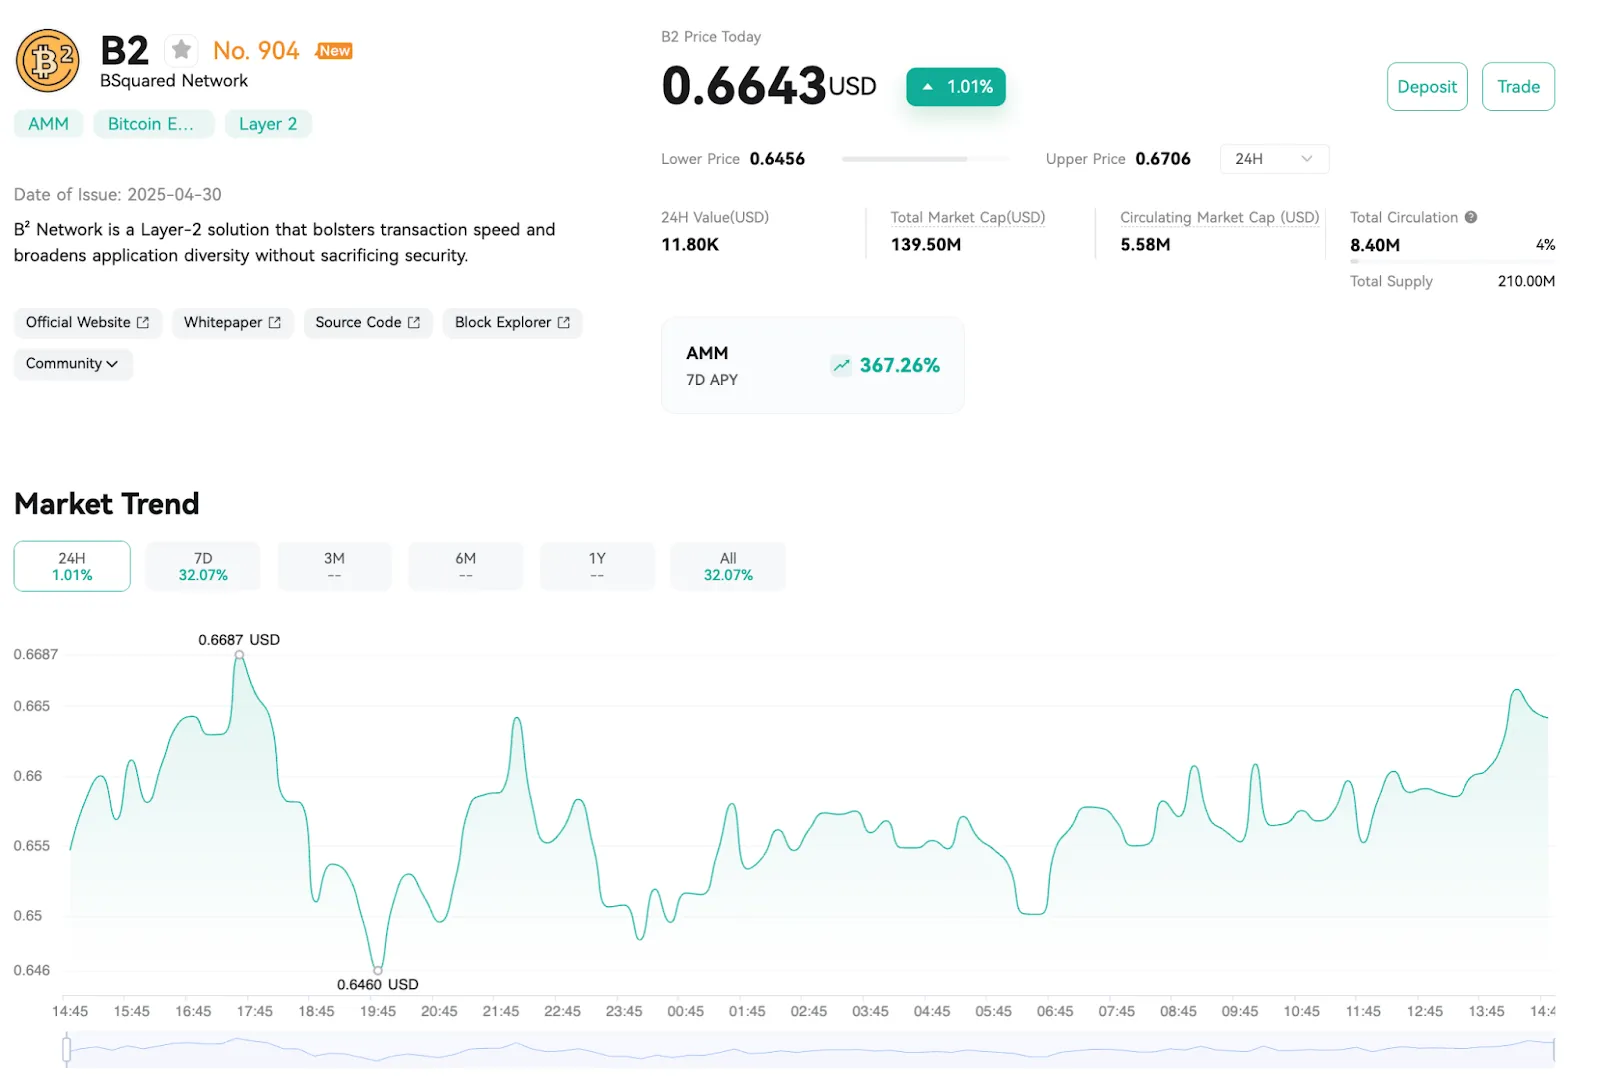
Task: Switch to the 1Y market trend tab
Action: (x=597, y=566)
